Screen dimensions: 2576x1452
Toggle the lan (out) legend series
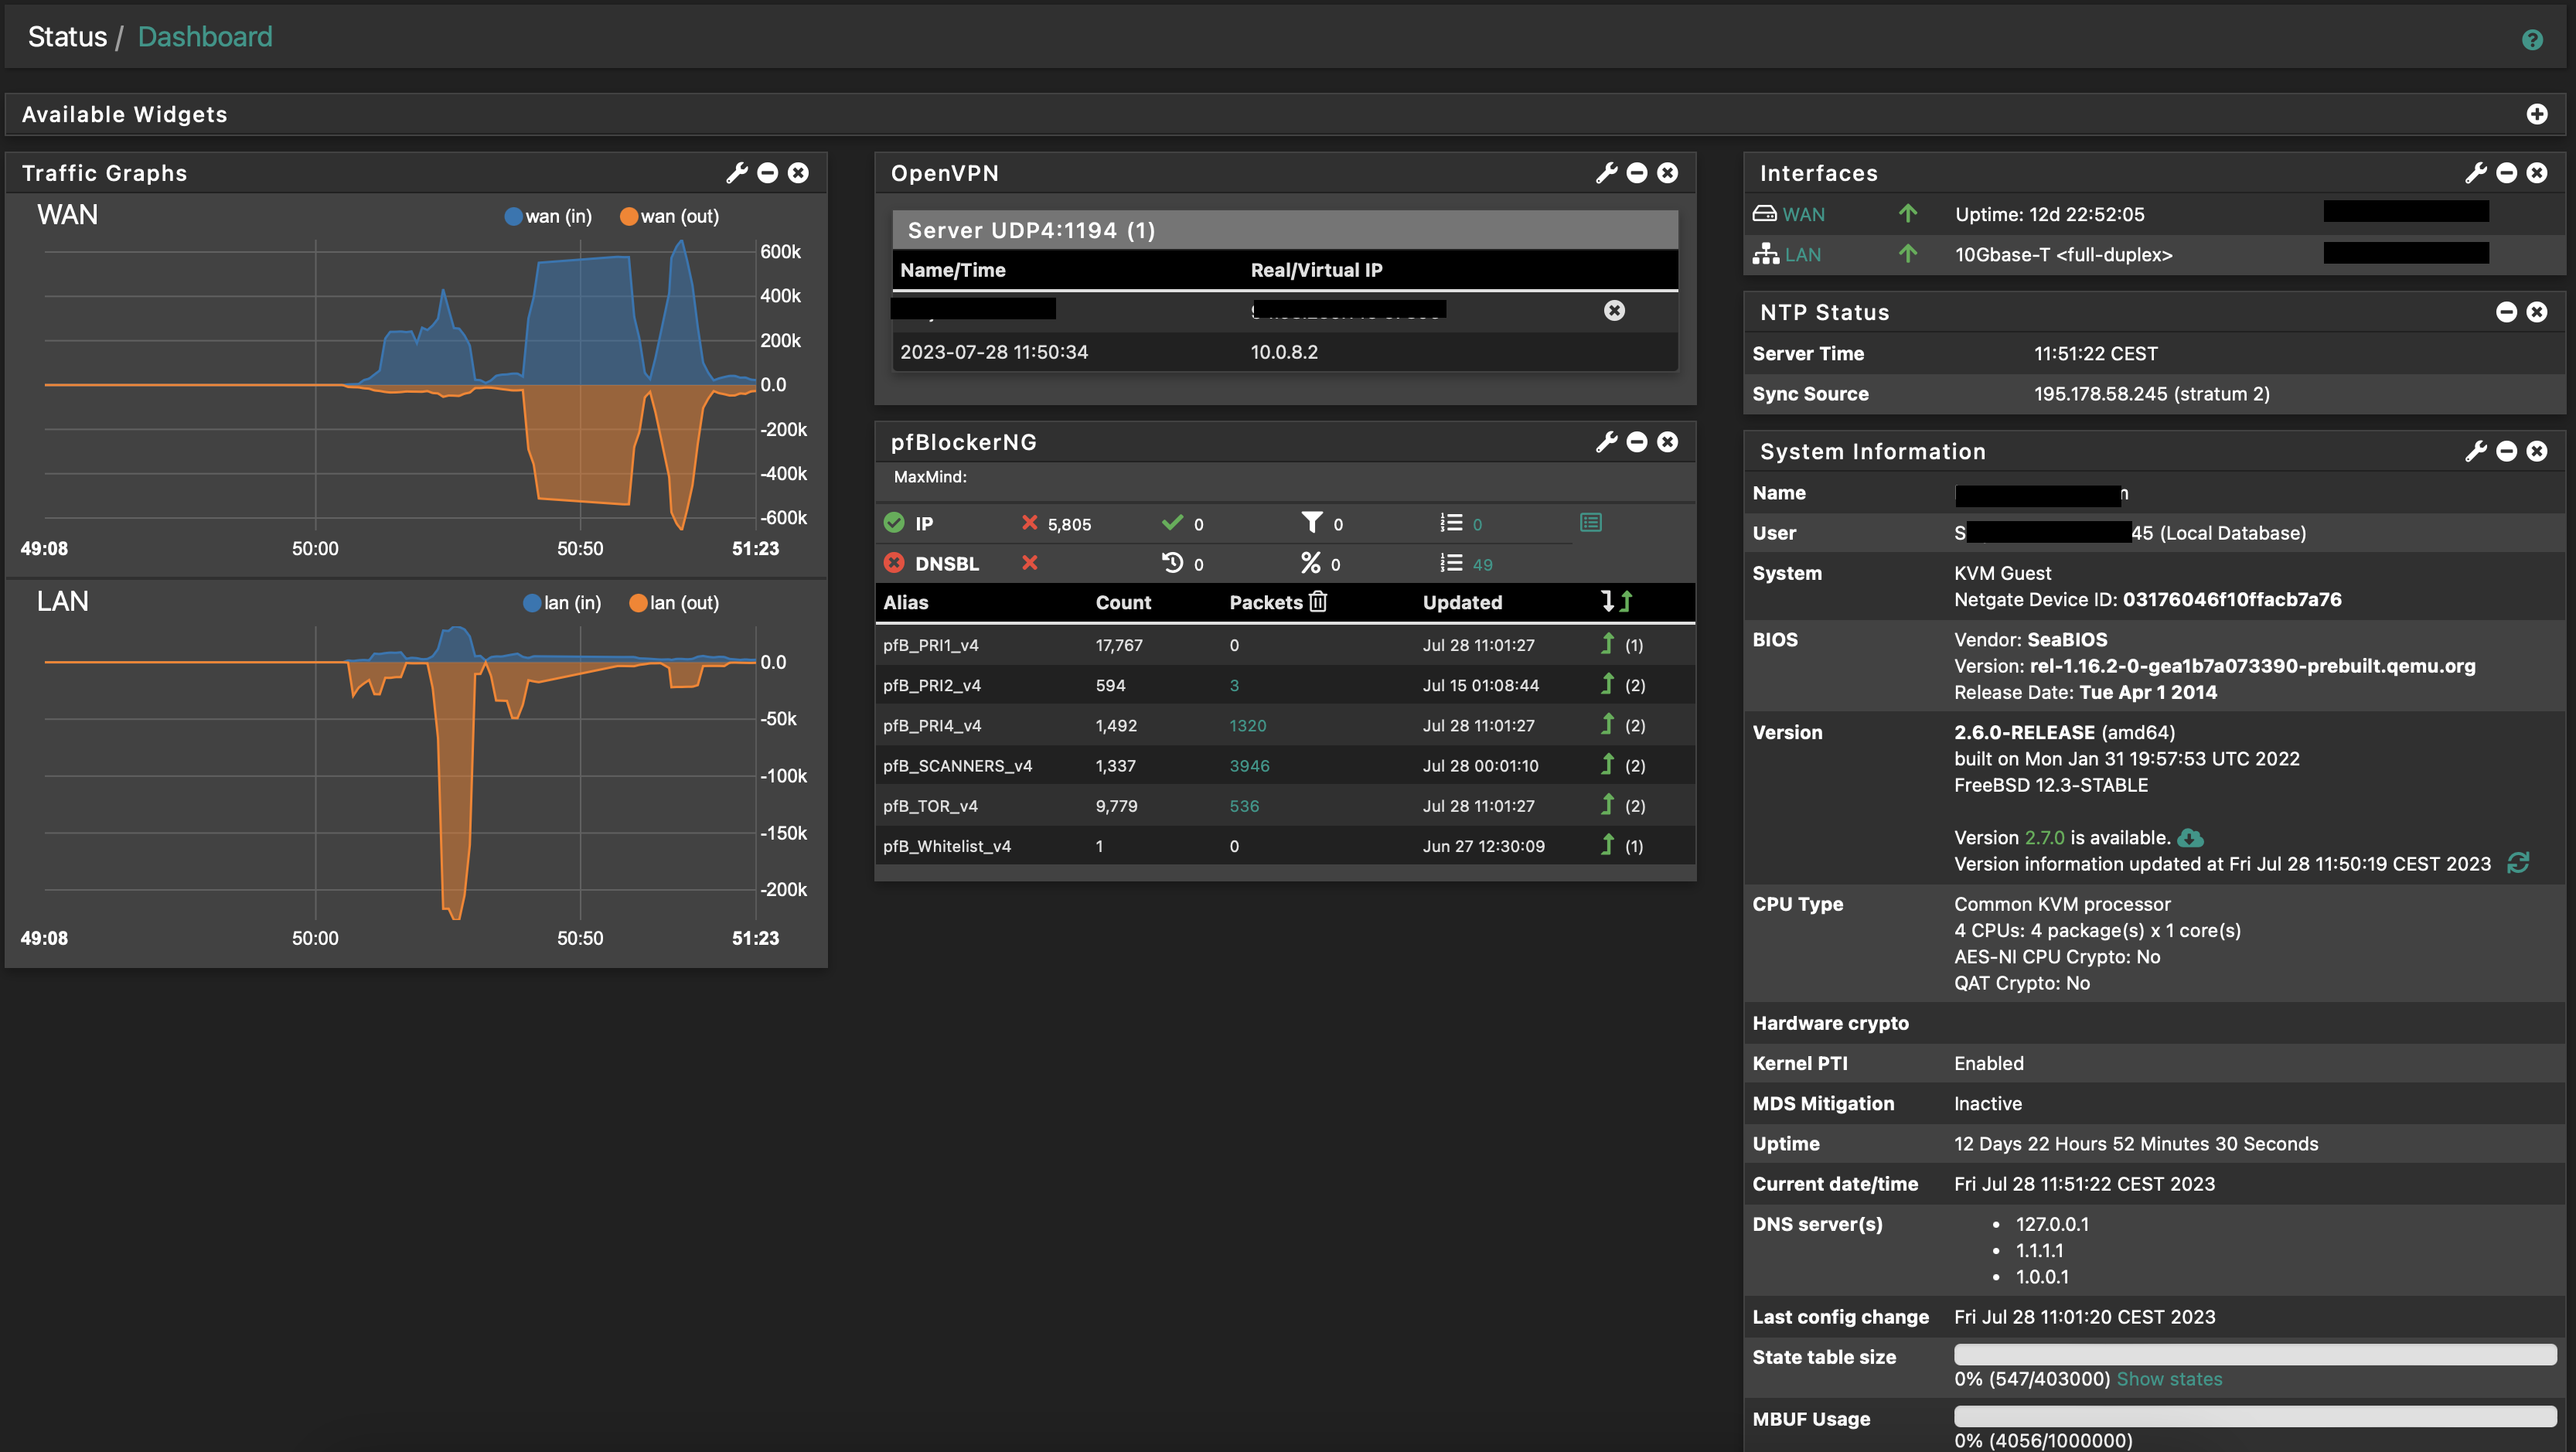674,603
